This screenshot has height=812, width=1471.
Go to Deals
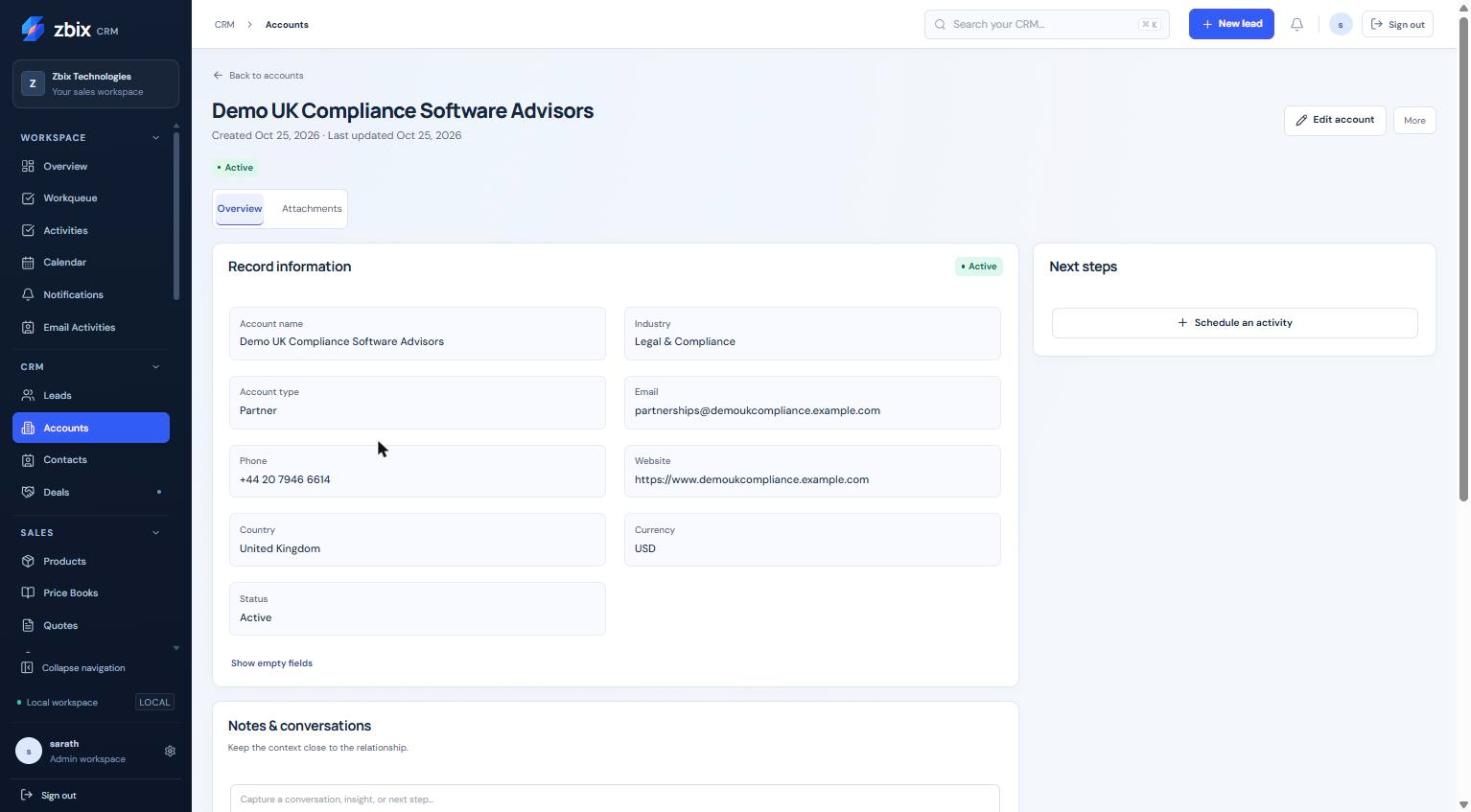point(91,492)
